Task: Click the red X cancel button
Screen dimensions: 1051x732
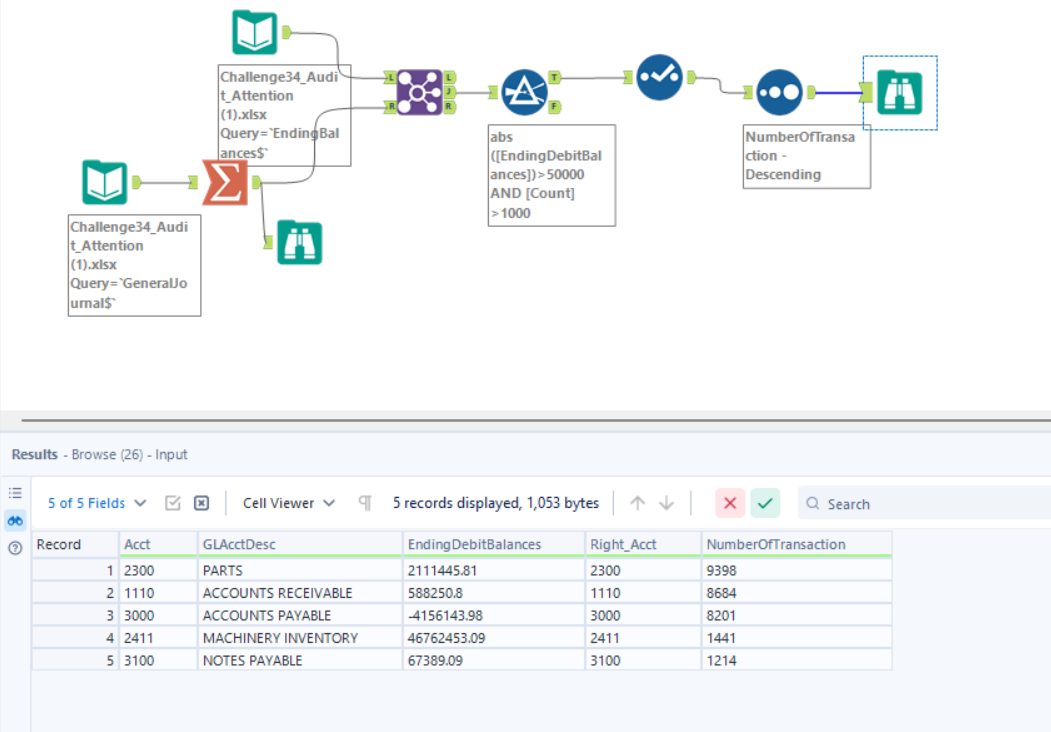Action: (x=730, y=503)
